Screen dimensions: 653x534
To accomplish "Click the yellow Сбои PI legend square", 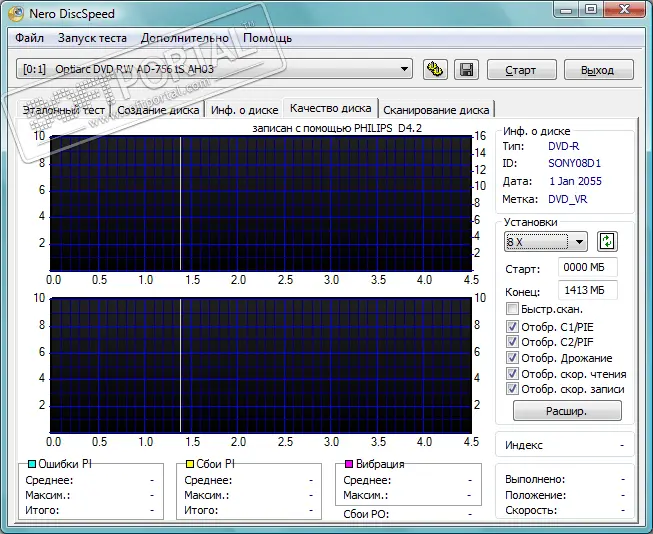I will coord(190,465).
